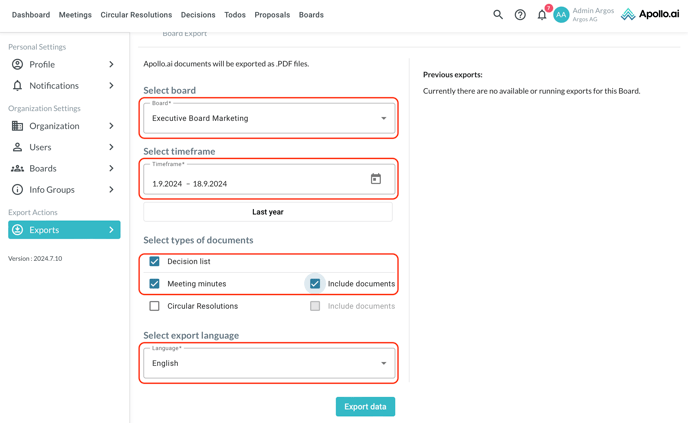The height and width of the screenshot is (423, 688).
Task: Toggle the Meeting minutes checkbox
Action: click(154, 284)
